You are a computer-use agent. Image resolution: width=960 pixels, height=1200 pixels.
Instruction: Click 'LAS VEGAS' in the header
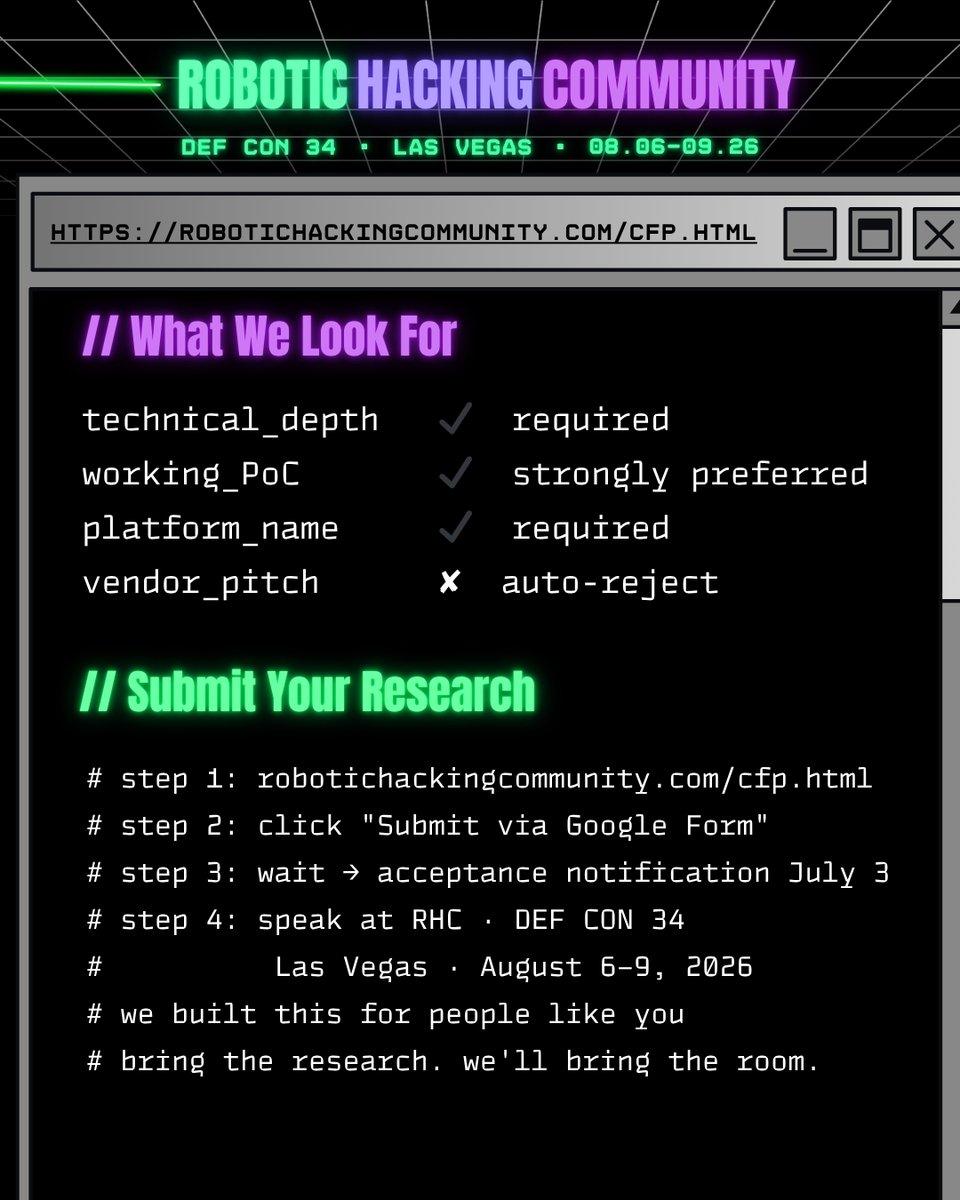coord(462,147)
